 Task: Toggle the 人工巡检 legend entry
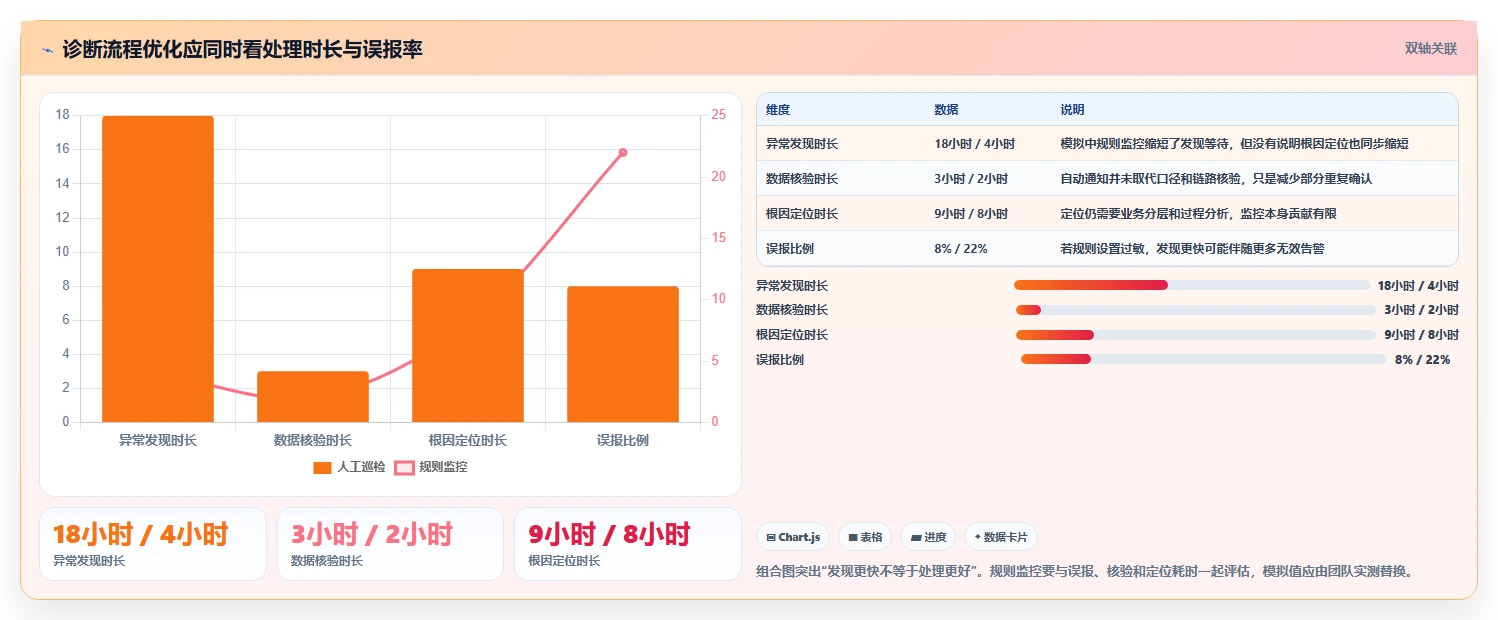349,467
